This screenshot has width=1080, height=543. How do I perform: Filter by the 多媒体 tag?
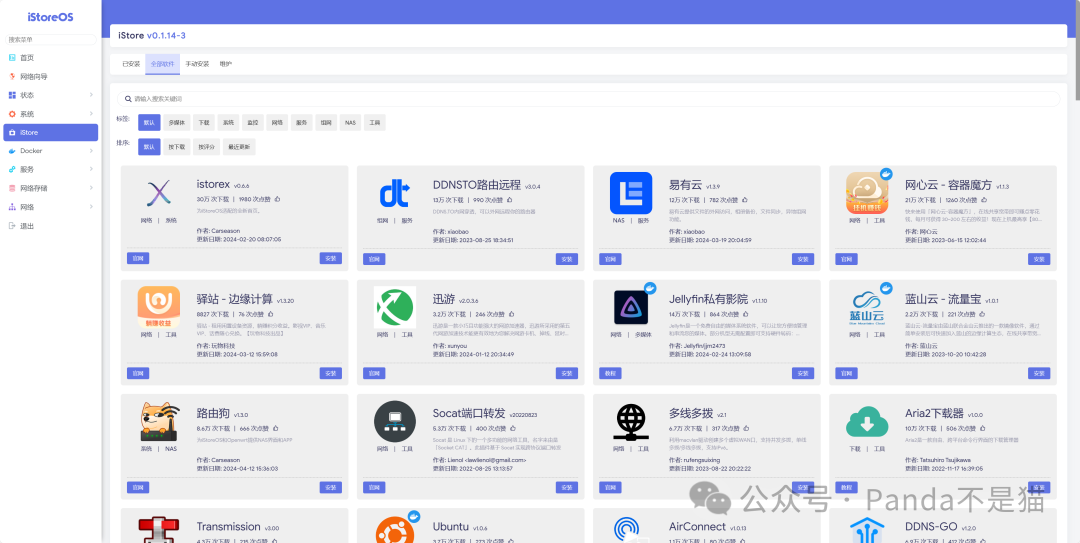point(176,123)
